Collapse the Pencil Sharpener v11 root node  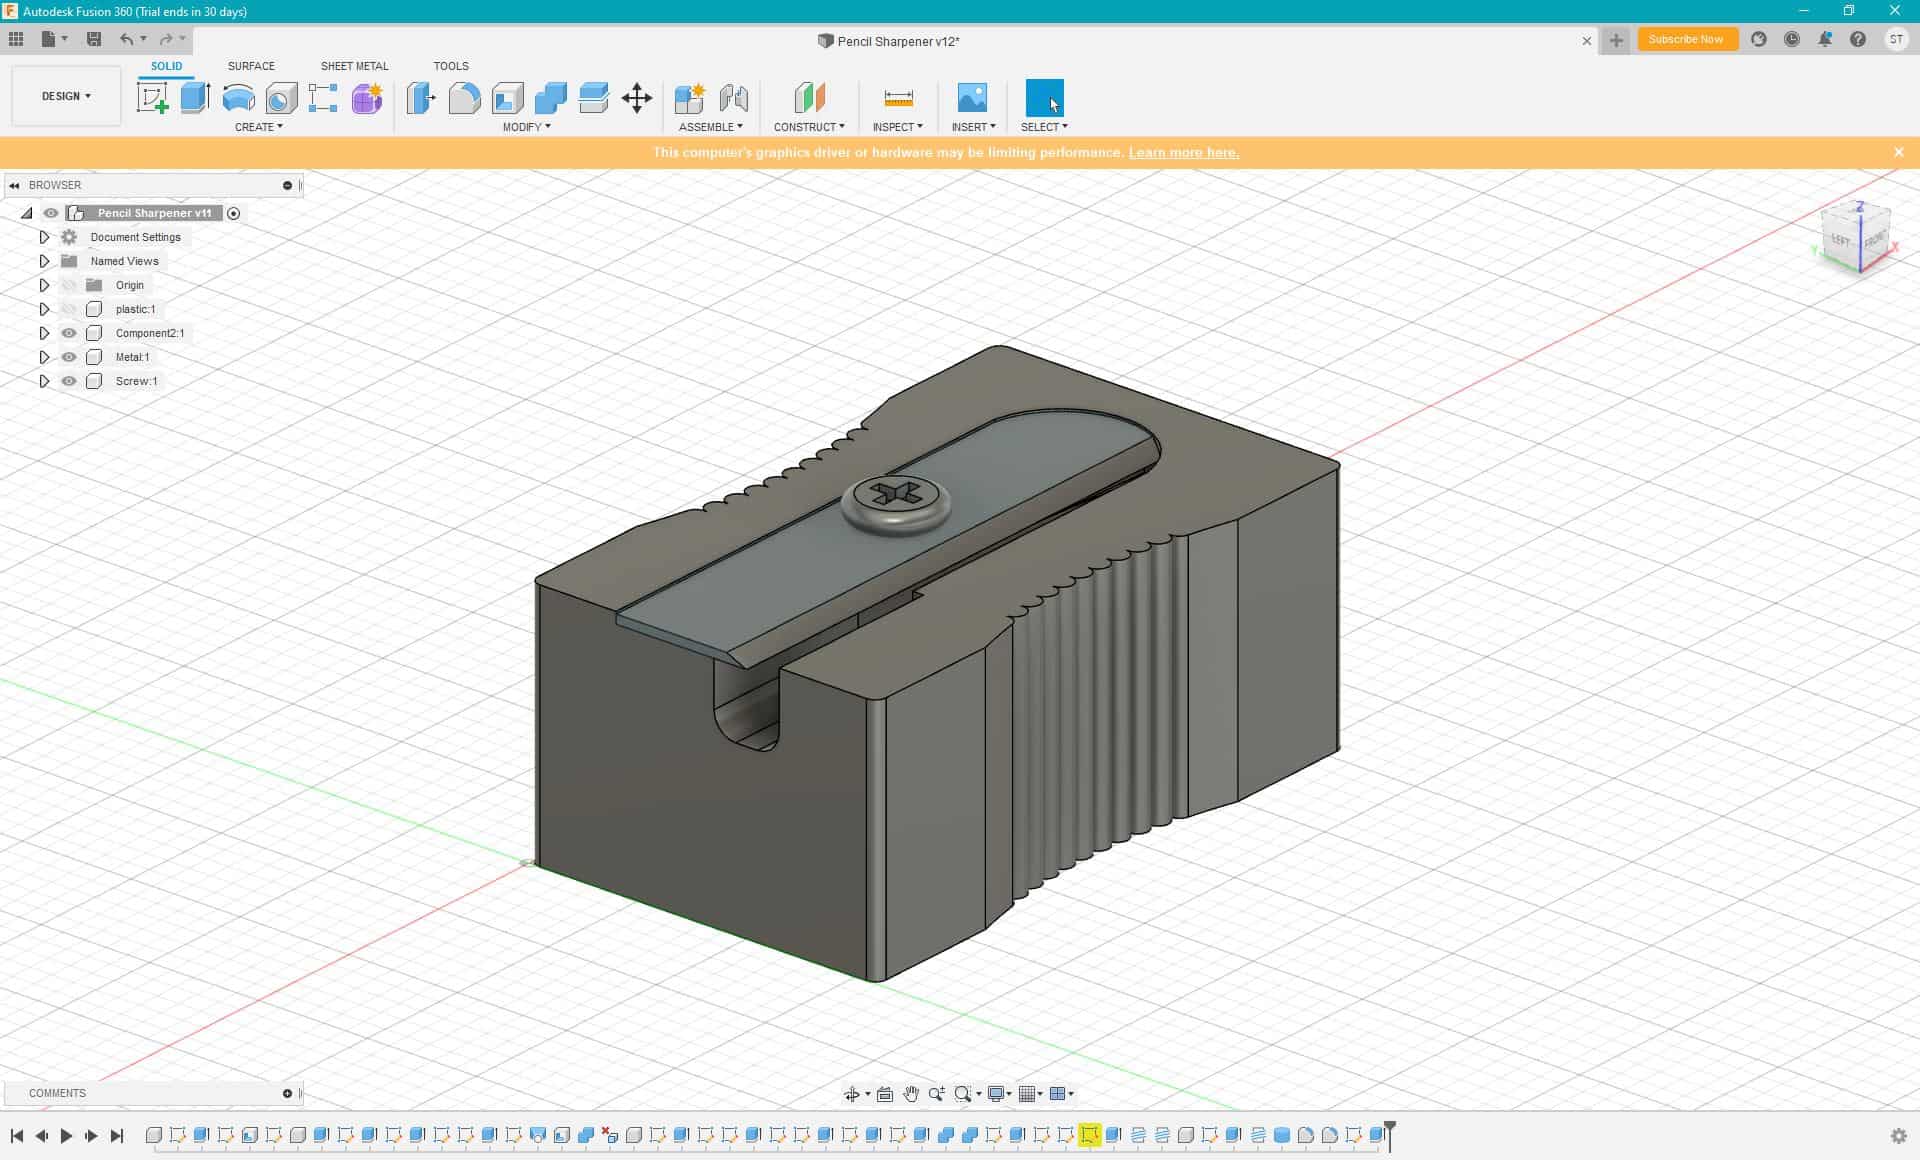[27, 213]
